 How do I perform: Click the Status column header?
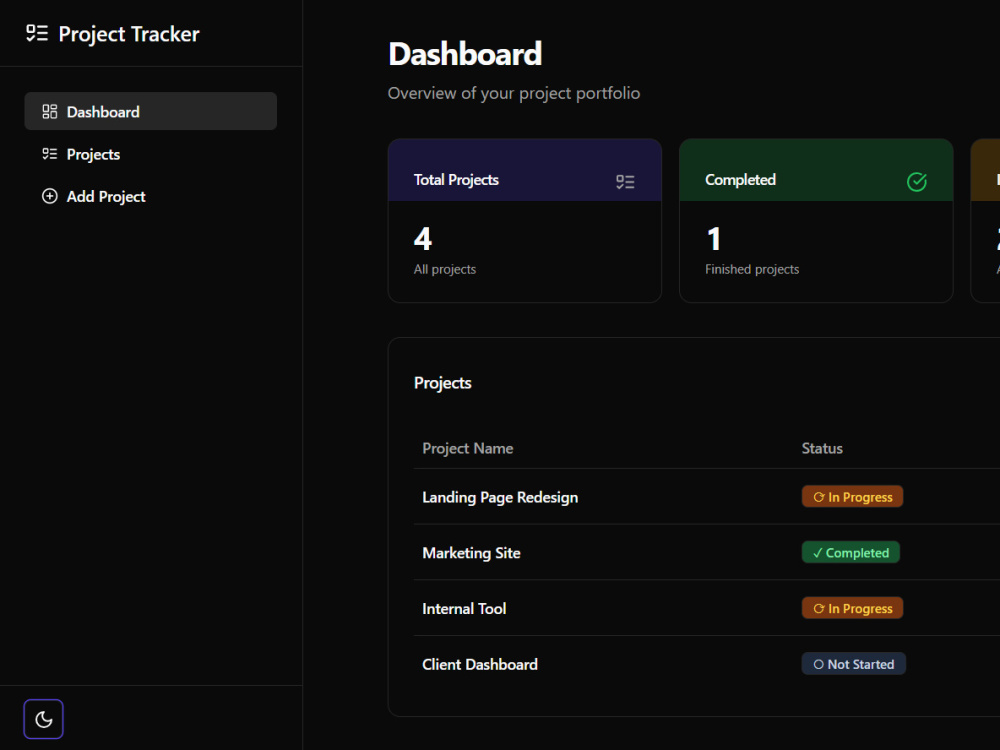click(x=821, y=448)
